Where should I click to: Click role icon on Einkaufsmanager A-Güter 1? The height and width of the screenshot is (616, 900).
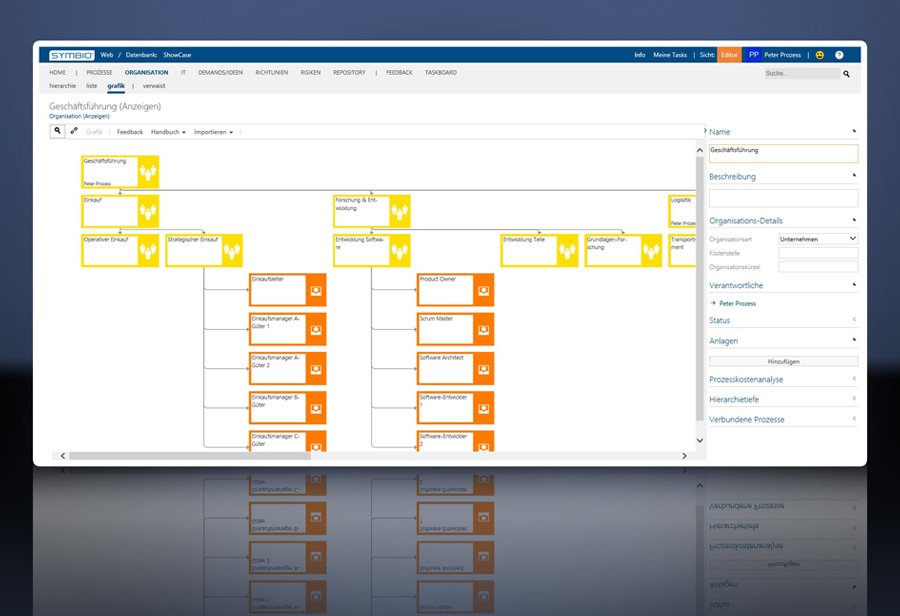tap(316, 330)
